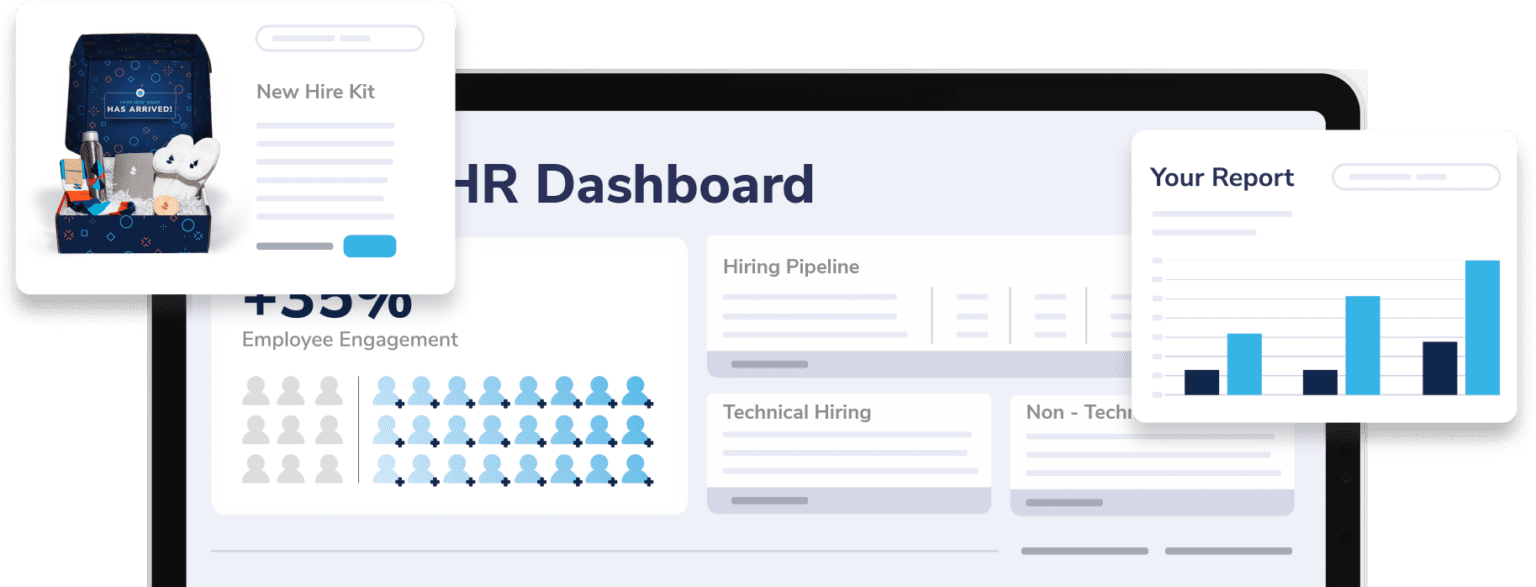Select first blue employee icon in top row
The width and height of the screenshot is (1536, 587).
click(x=387, y=391)
